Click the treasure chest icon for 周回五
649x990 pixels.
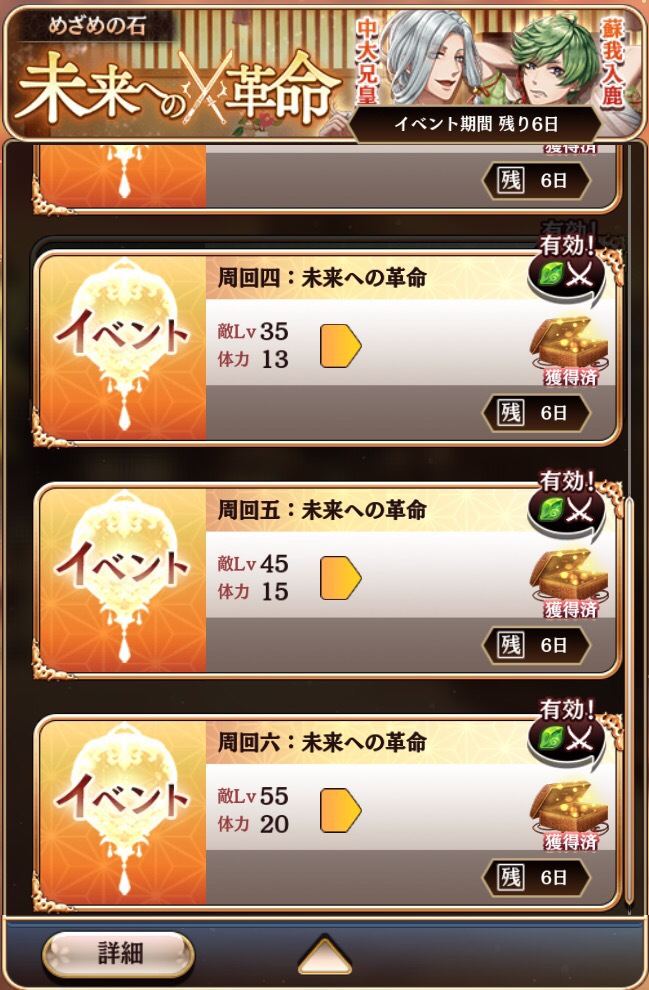tap(569, 583)
